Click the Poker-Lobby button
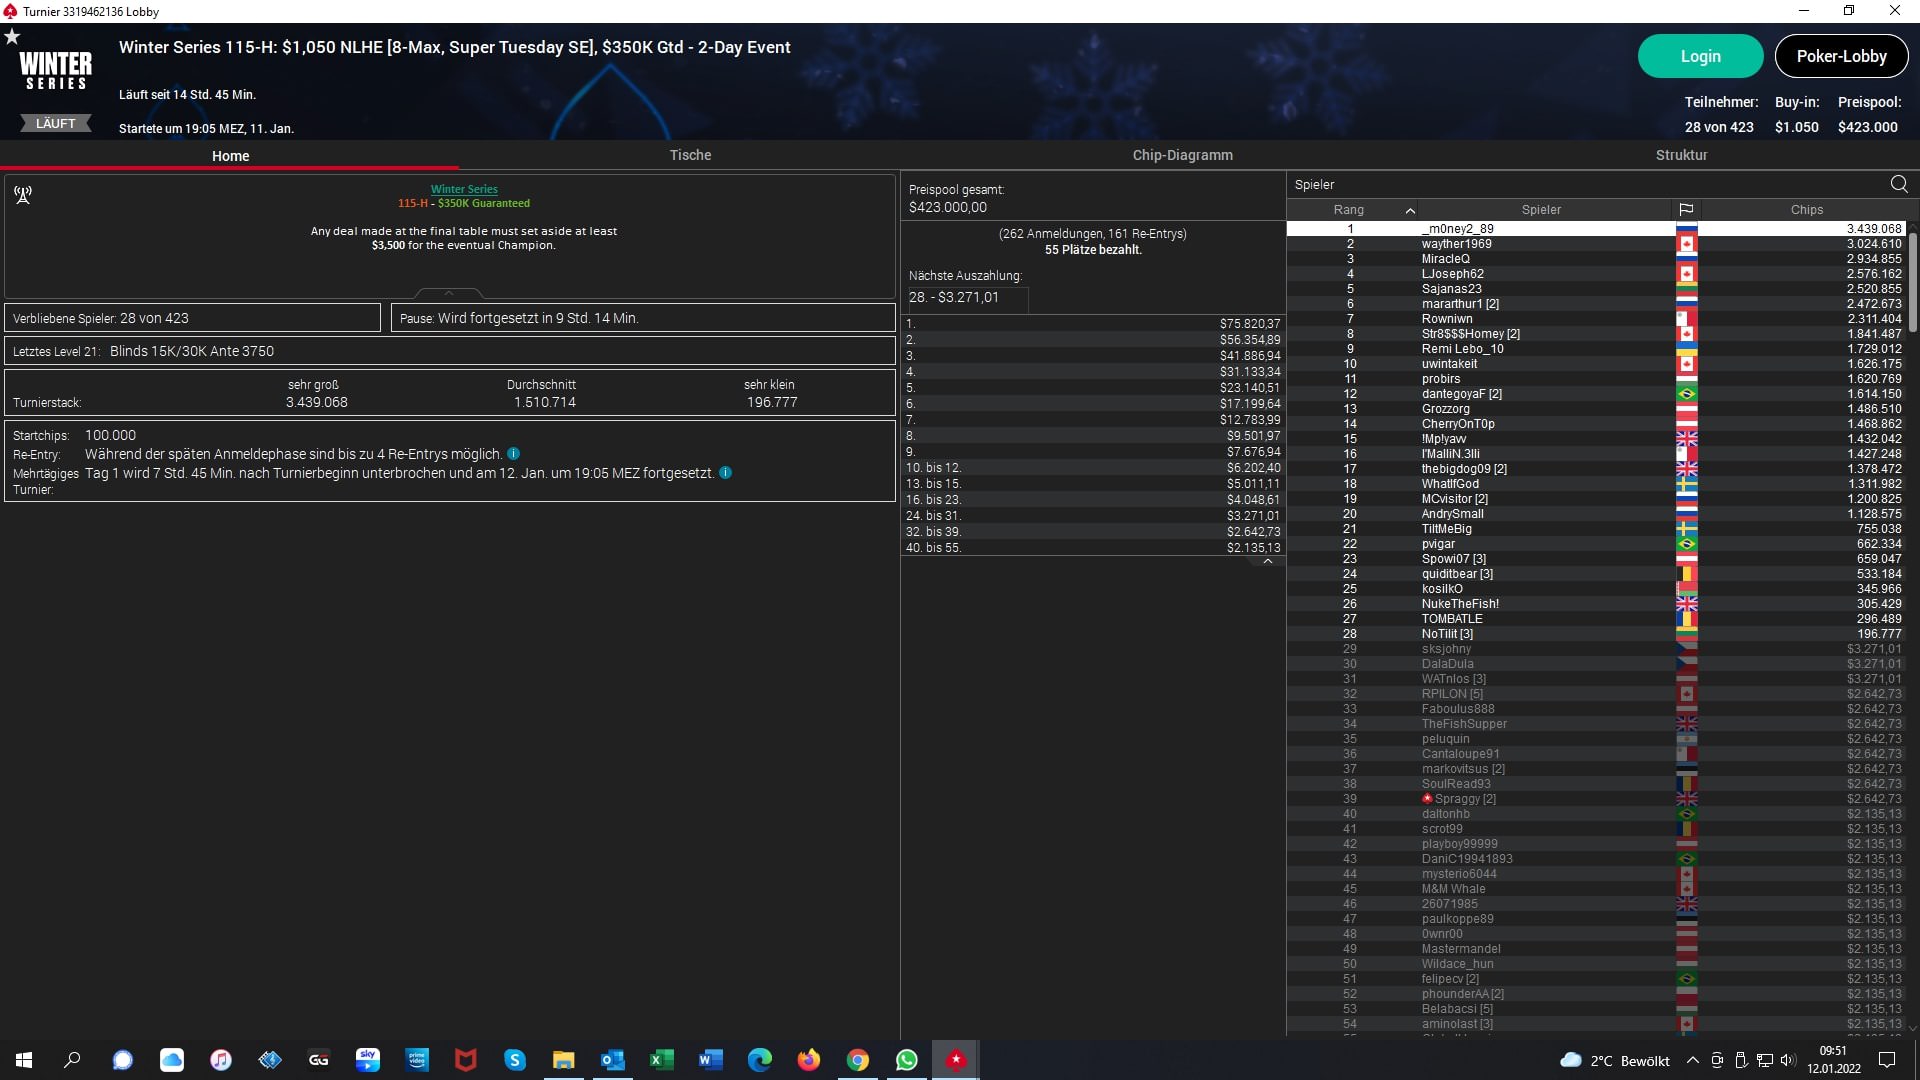The image size is (1920, 1080). pos(1840,56)
